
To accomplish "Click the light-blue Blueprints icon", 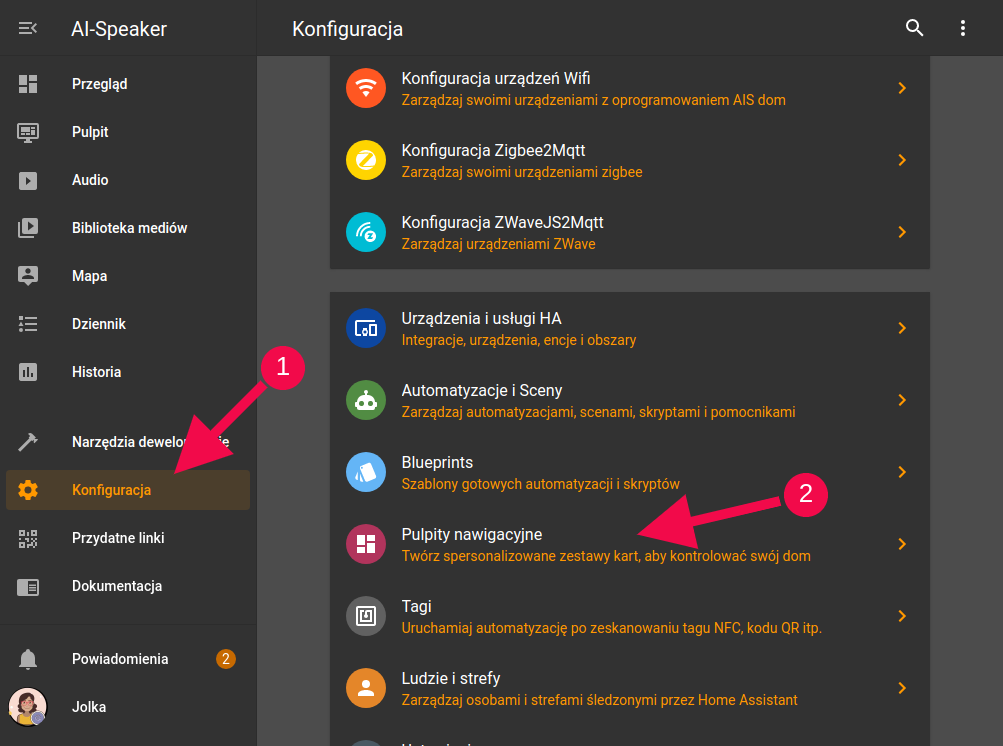I will [366, 472].
